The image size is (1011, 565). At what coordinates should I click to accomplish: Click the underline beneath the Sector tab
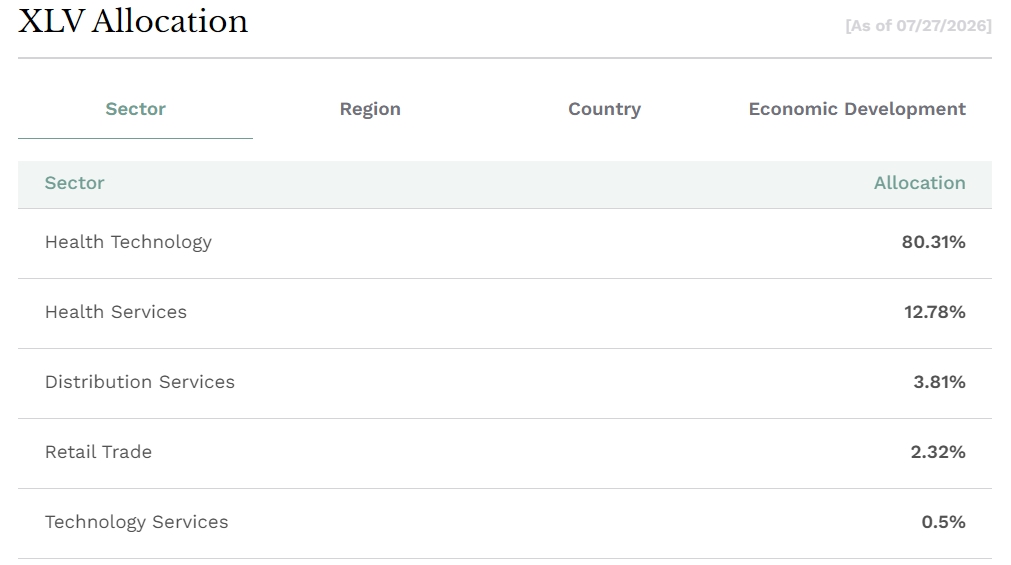135,138
